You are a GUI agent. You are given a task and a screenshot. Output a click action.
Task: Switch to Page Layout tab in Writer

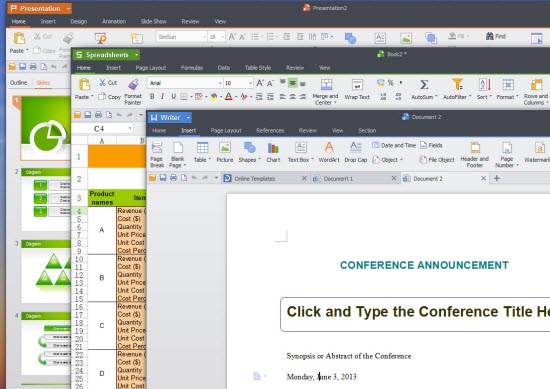click(x=226, y=130)
